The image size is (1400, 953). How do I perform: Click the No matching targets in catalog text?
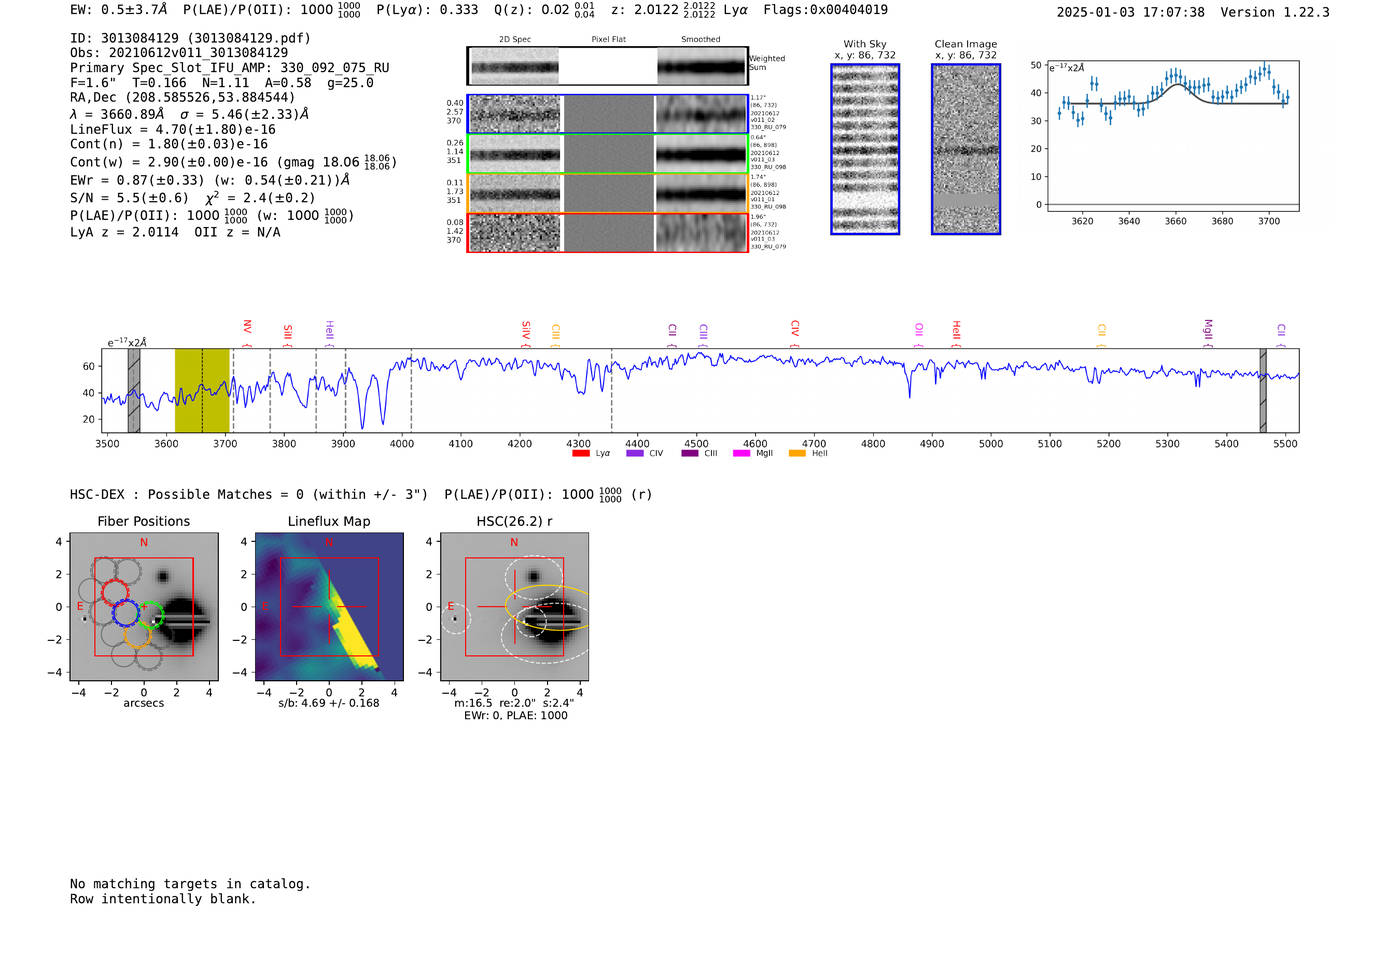coord(190,884)
